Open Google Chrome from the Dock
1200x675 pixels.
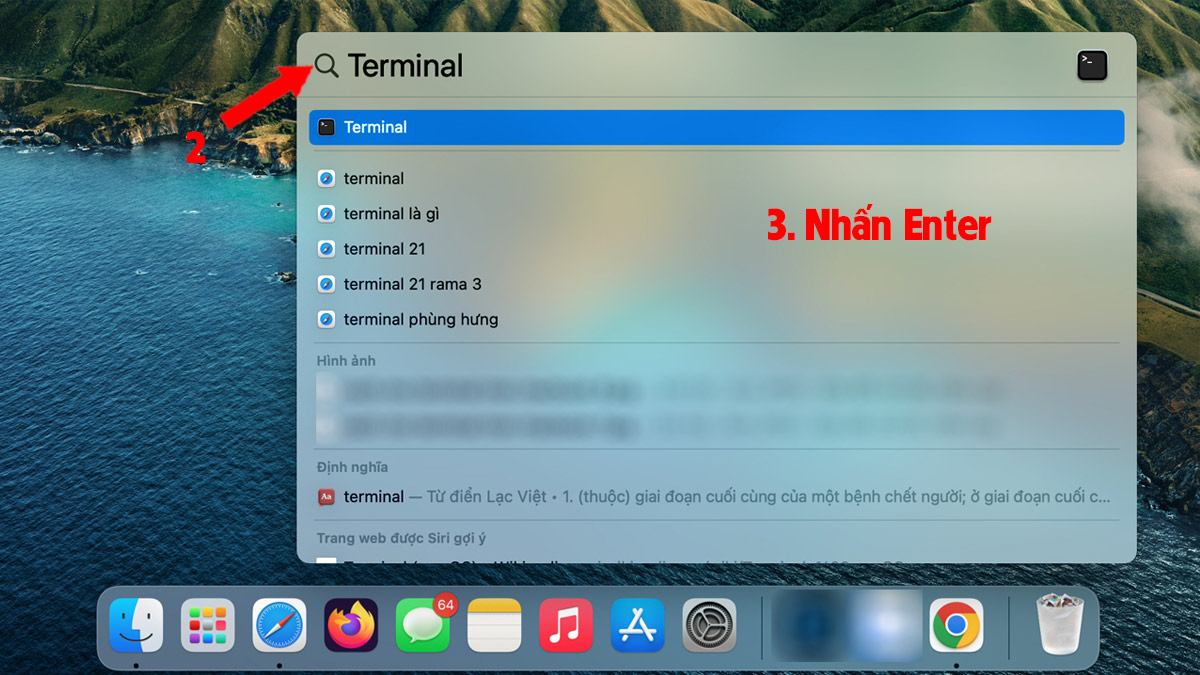pyautogui.click(x=957, y=627)
